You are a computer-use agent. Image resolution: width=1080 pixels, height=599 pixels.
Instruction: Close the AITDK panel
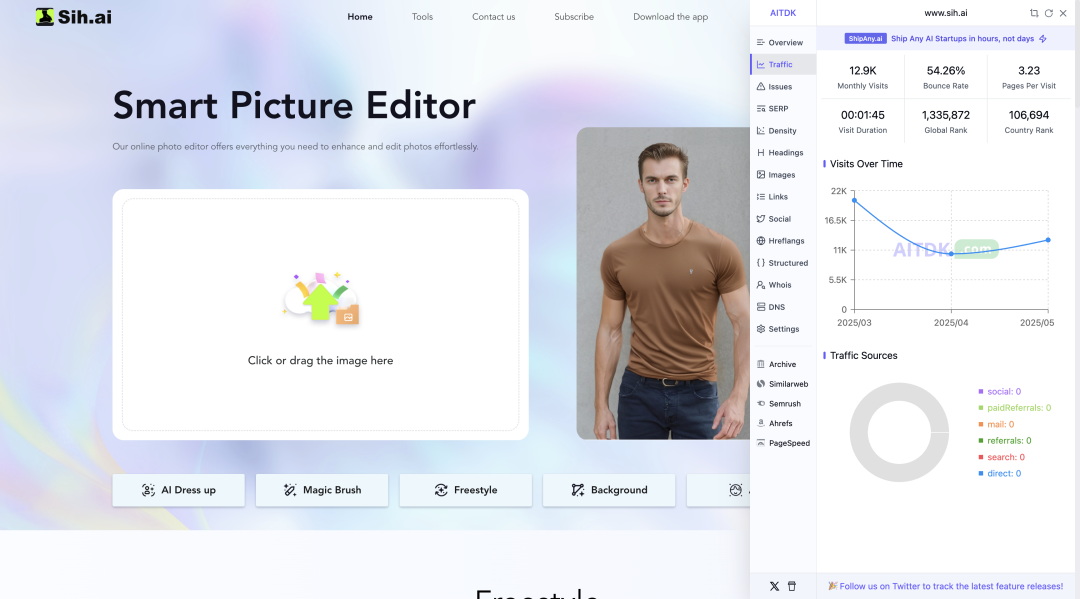point(1063,13)
